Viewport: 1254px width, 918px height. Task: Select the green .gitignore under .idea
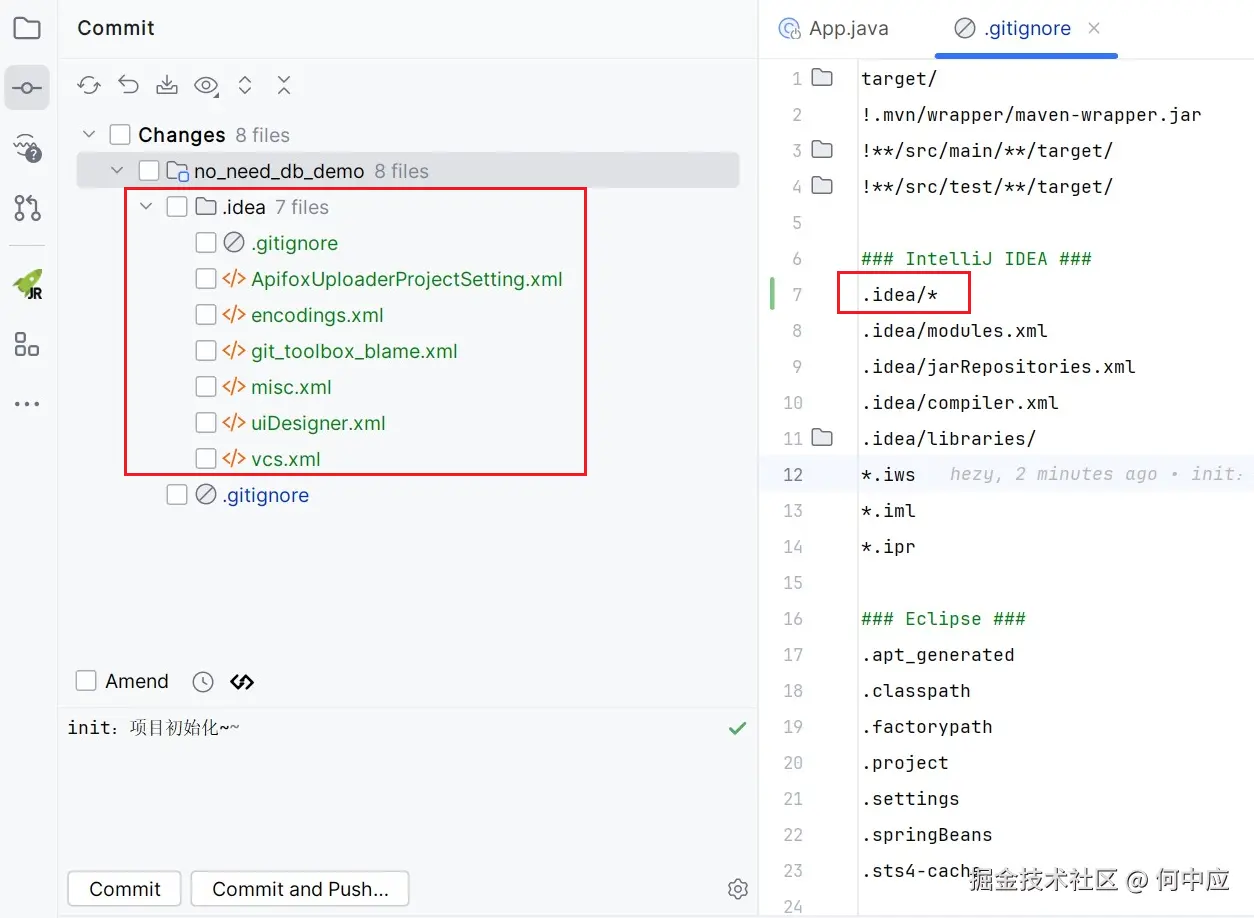[294, 243]
